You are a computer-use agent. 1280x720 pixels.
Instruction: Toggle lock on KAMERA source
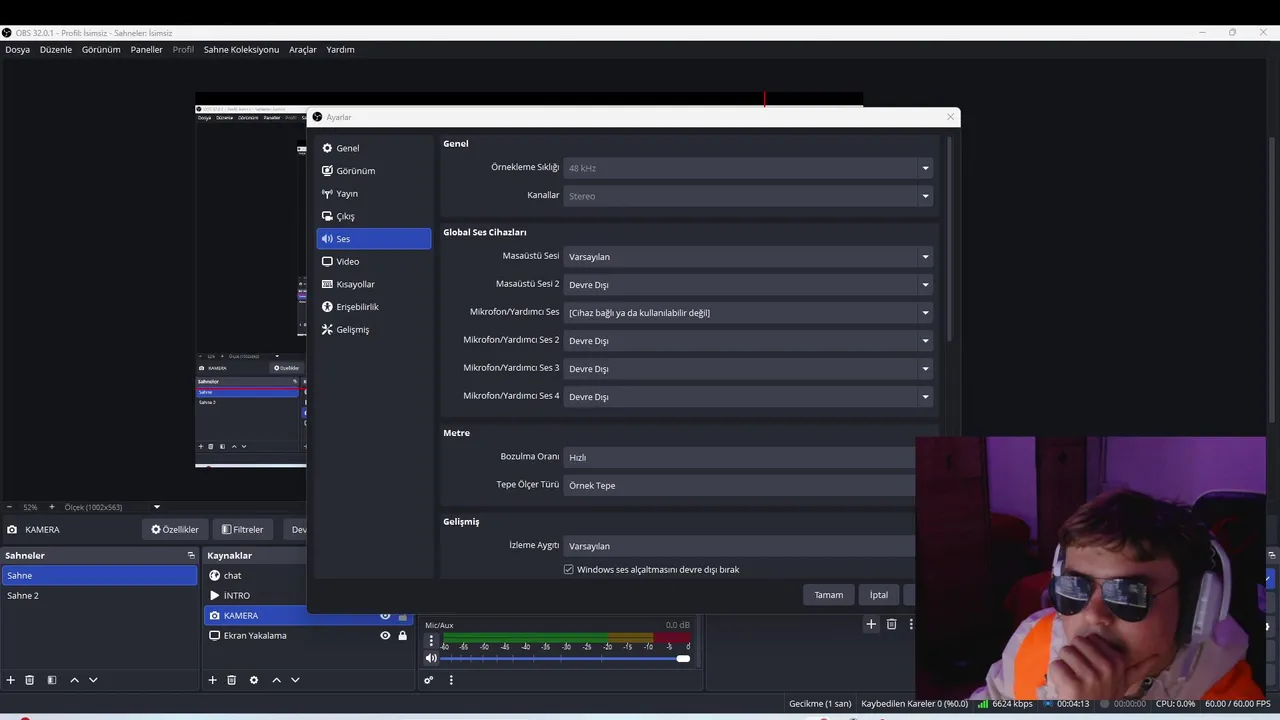pyautogui.click(x=403, y=616)
